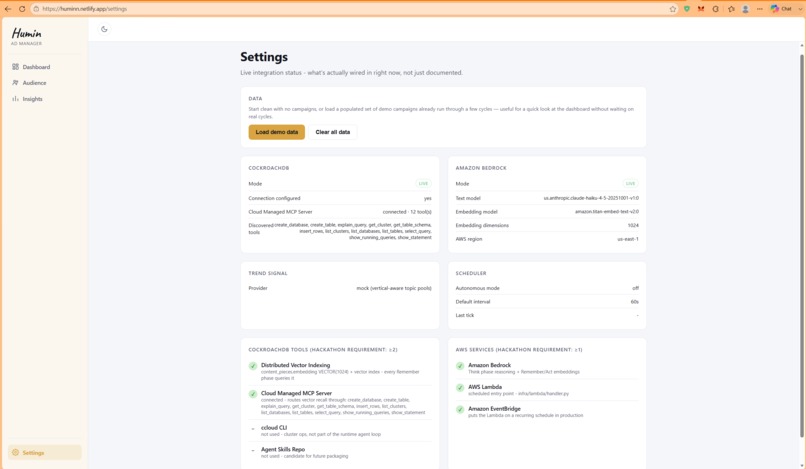806x469 pixels.
Task: Open the browser three-dot menu
Action: tap(760, 9)
